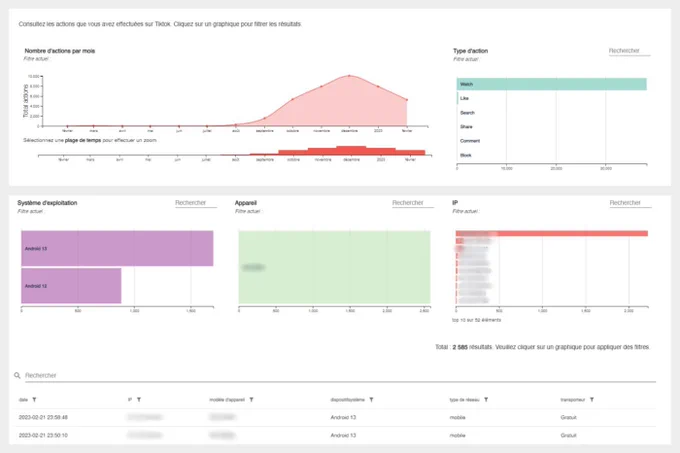
Task: Click the final février data point on monthly chart
Action: tap(407, 100)
